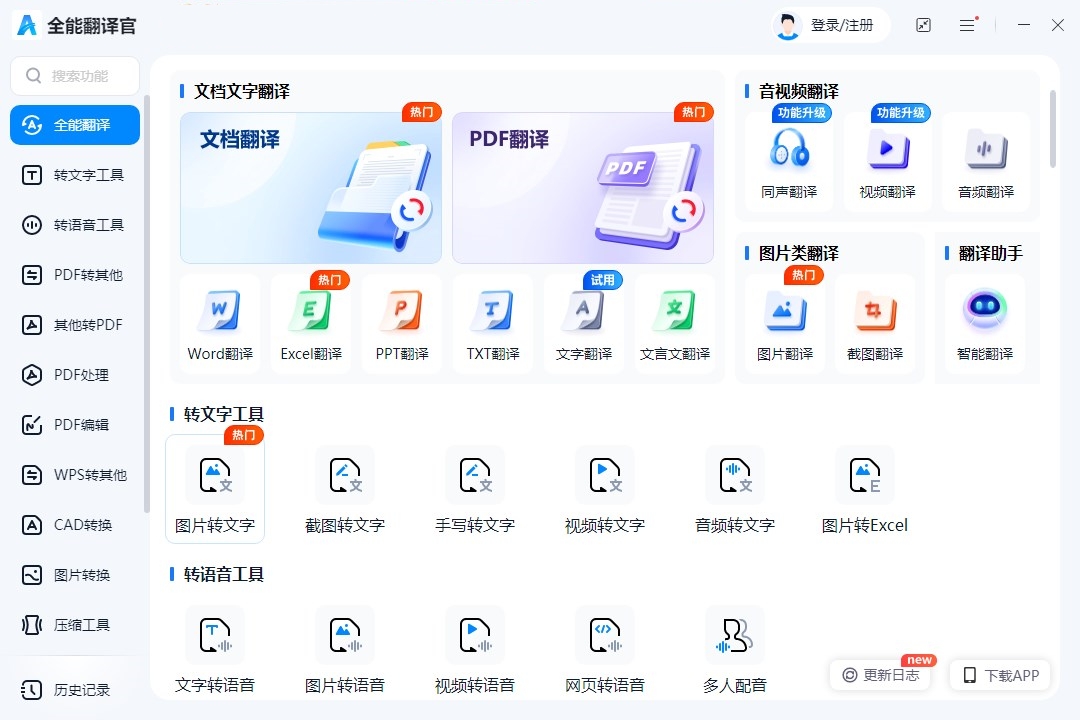Click the 全能翻译官 app logo
1080x720 pixels.
(27, 25)
